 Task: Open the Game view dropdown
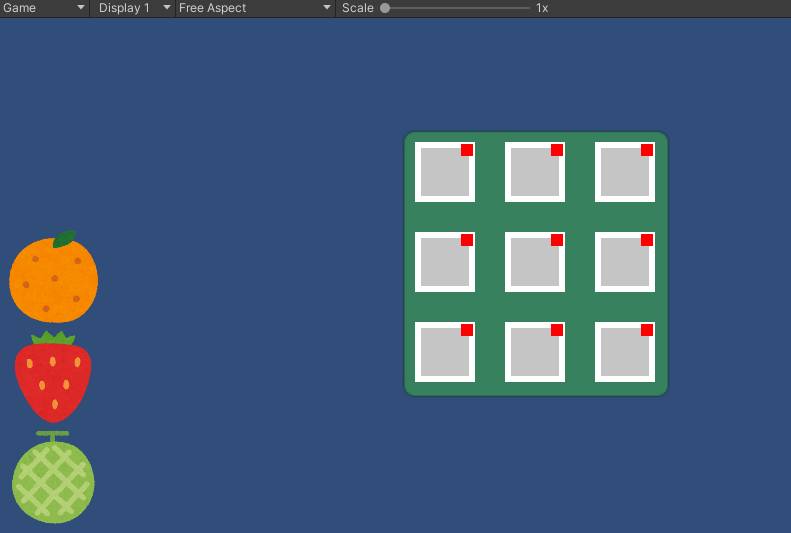[x=44, y=8]
